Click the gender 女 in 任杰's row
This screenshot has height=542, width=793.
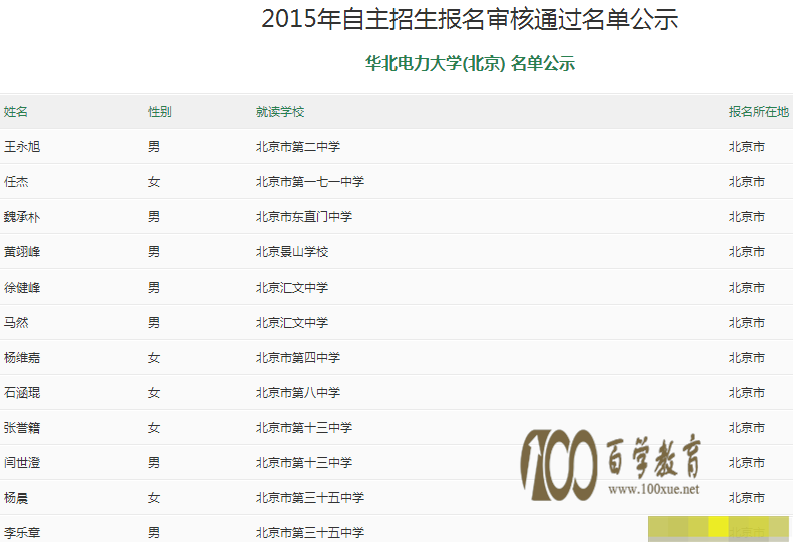click(154, 182)
